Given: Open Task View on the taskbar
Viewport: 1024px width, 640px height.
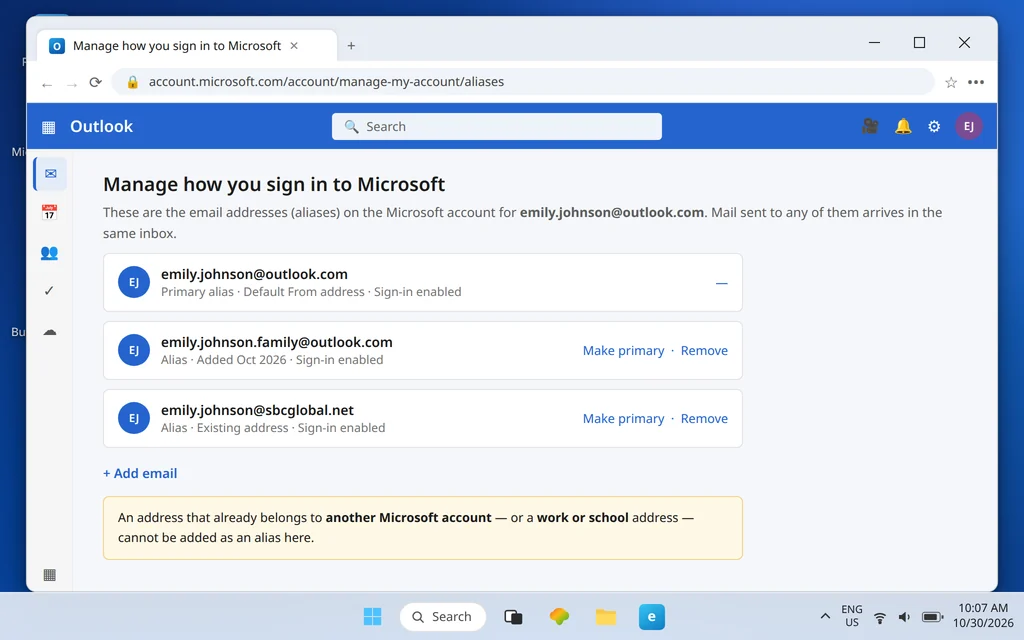Looking at the screenshot, I should (513, 616).
